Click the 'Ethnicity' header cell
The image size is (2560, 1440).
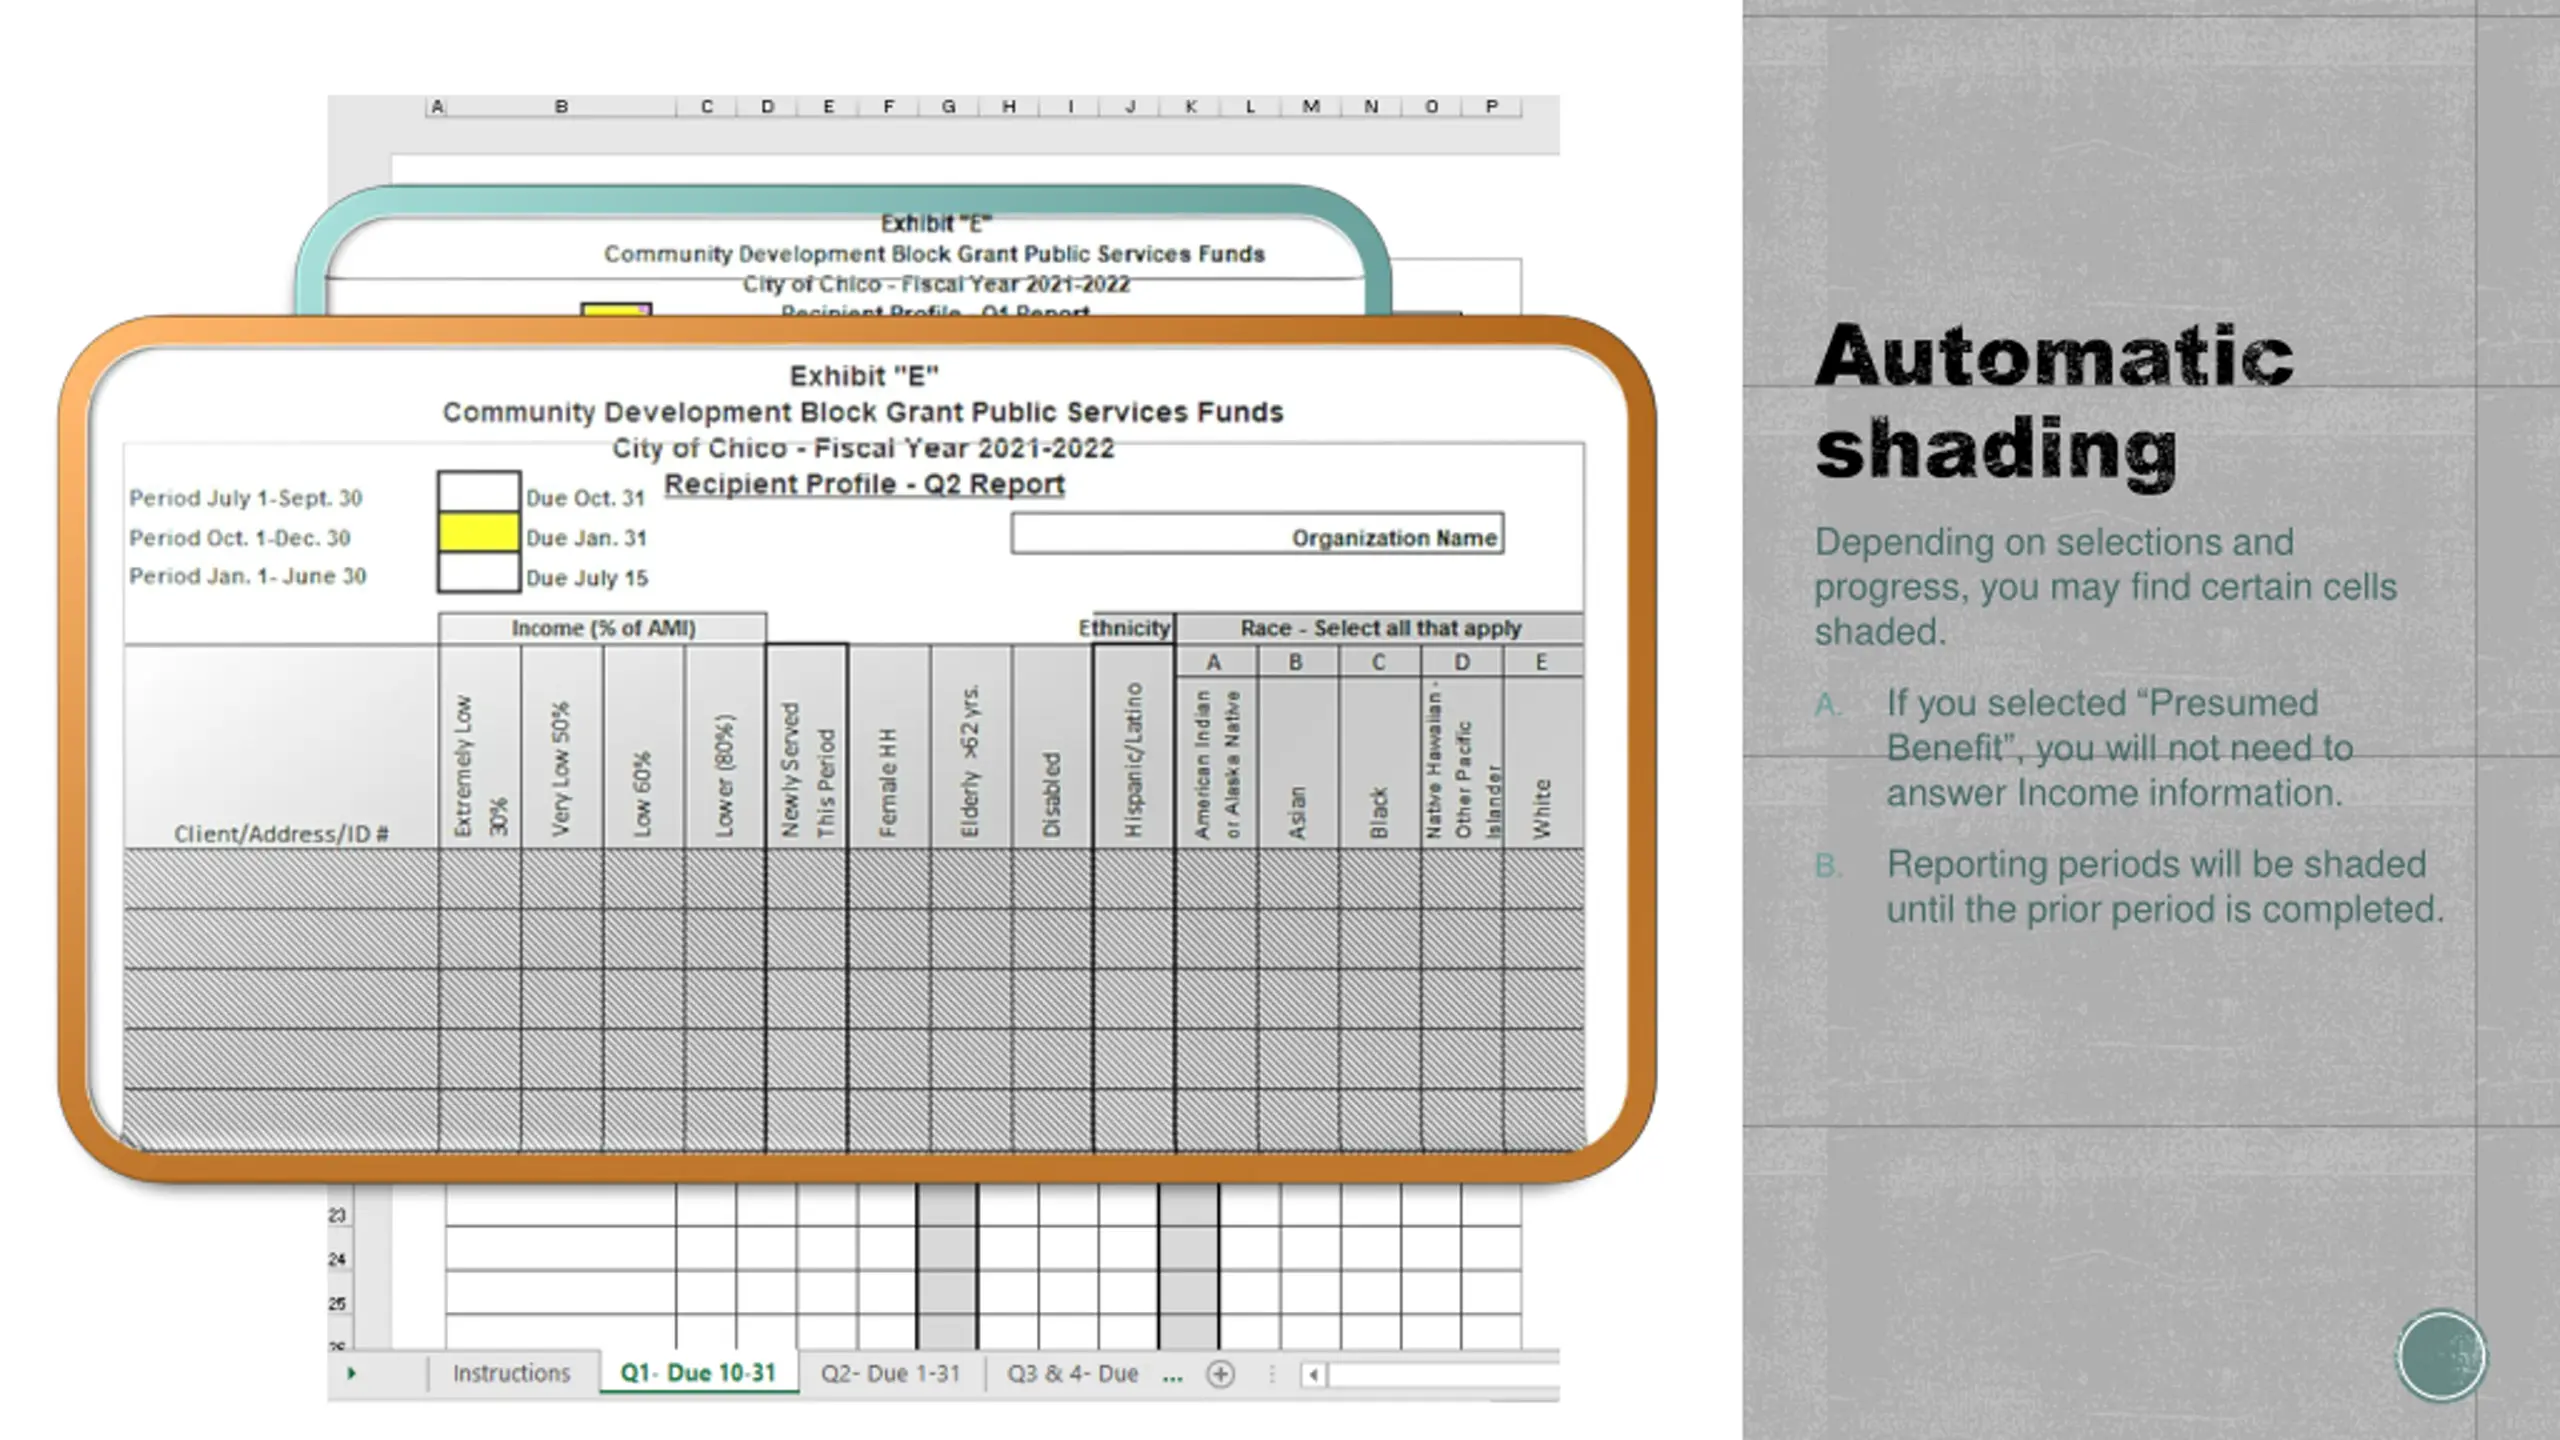(1124, 628)
